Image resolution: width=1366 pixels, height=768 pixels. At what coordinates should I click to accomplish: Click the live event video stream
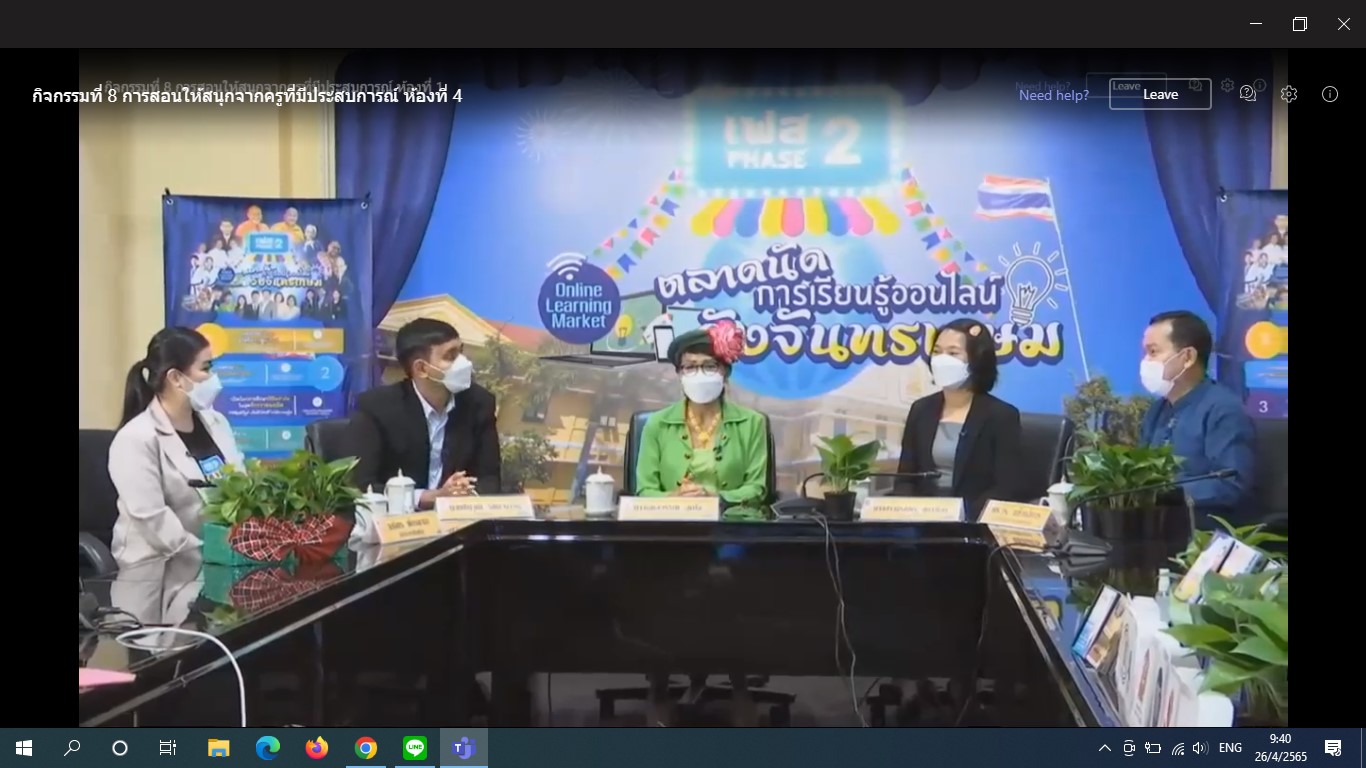tap(683, 400)
